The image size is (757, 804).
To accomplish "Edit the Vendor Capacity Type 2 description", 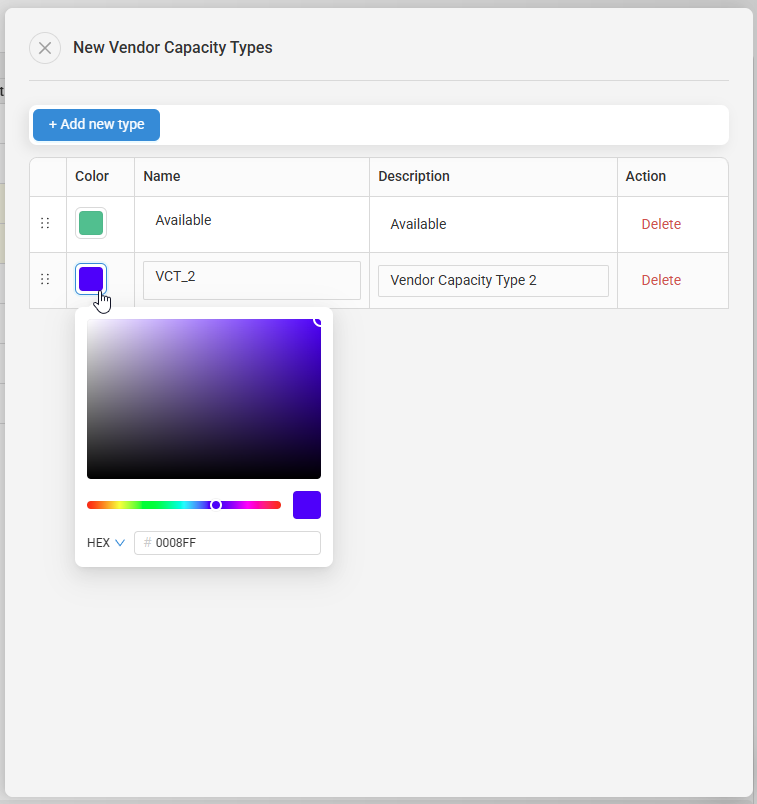I will (493, 281).
